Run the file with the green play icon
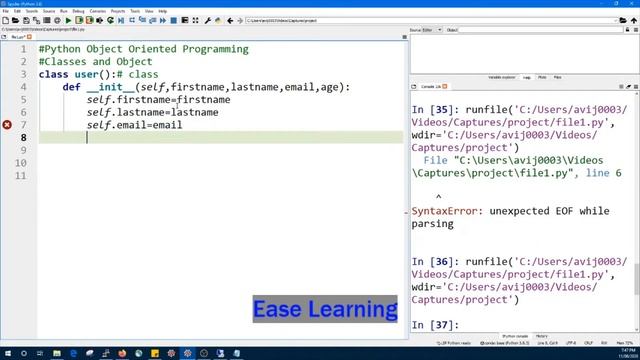Screen dimensions: 640x360 (69, 20)
